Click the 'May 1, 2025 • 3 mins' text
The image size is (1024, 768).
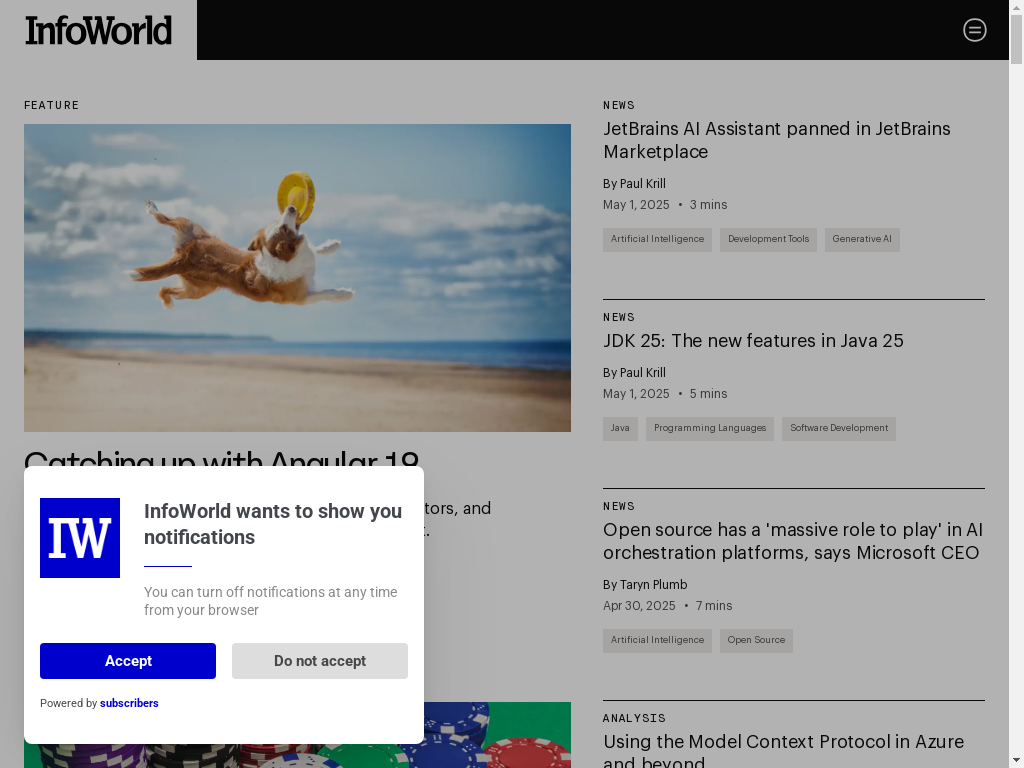665,204
